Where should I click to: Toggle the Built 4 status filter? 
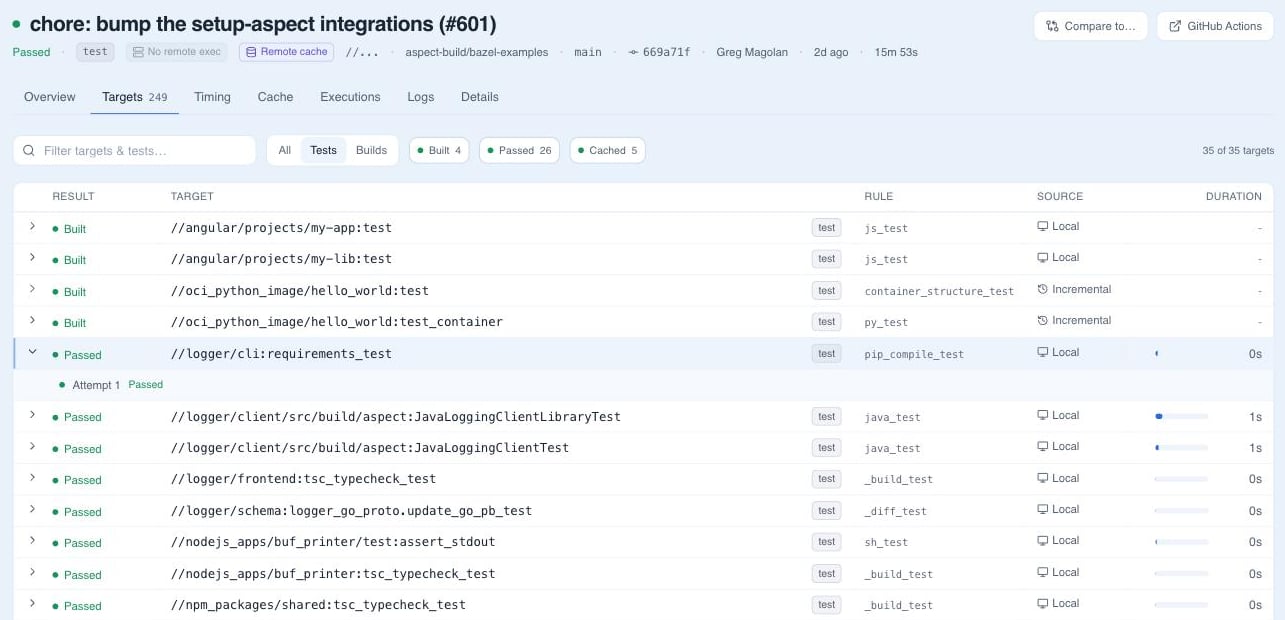point(439,150)
